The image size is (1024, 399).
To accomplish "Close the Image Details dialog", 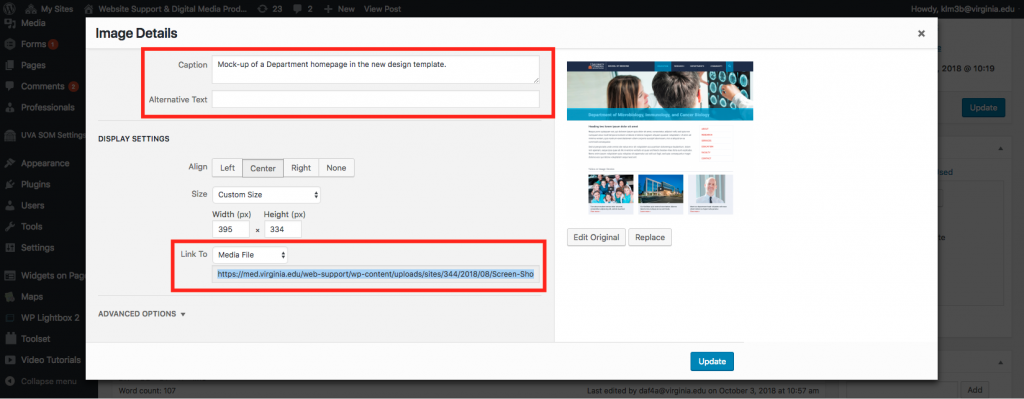I will (x=921, y=33).
